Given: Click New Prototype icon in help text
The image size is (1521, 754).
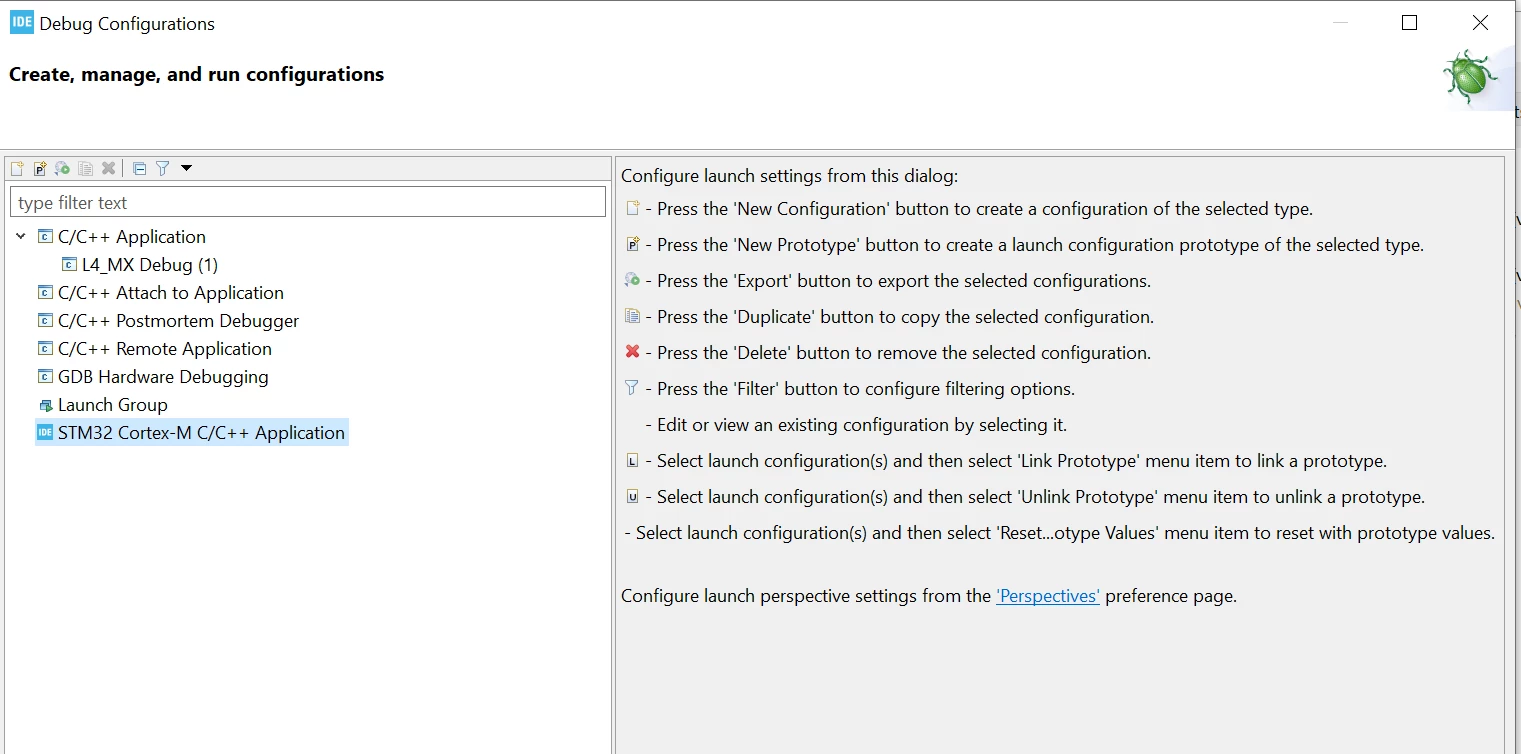Looking at the screenshot, I should (632, 244).
